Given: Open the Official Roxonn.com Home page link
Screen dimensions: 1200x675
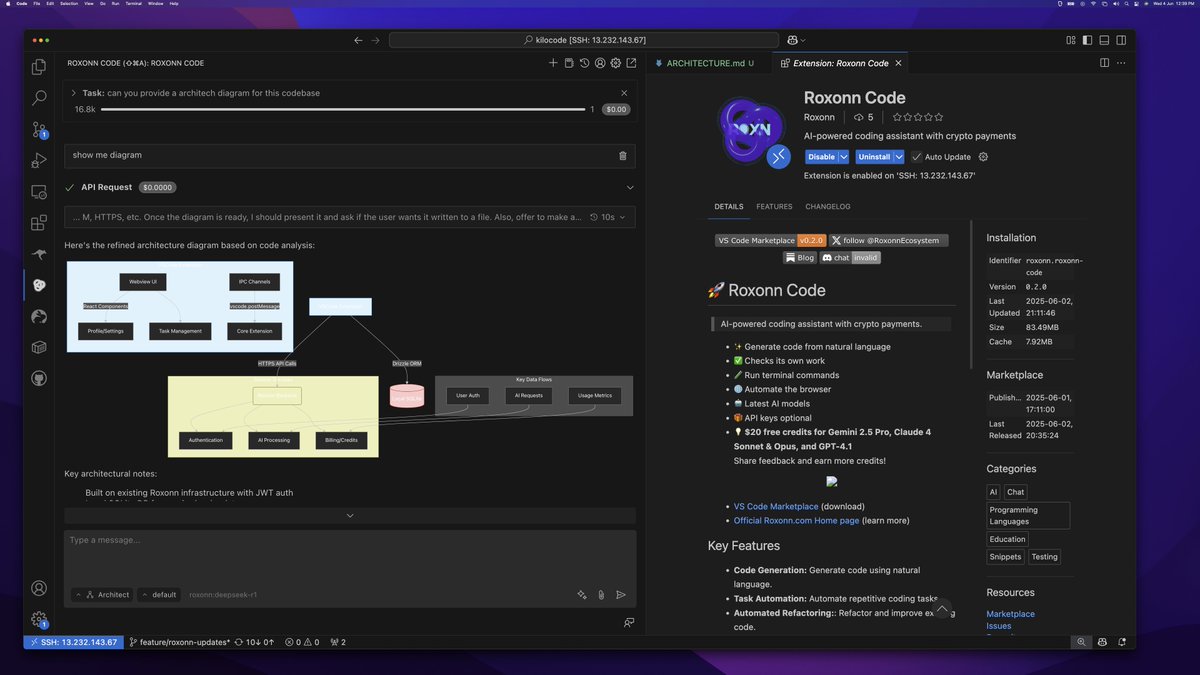Looking at the screenshot, I should (x=796, y=520).
